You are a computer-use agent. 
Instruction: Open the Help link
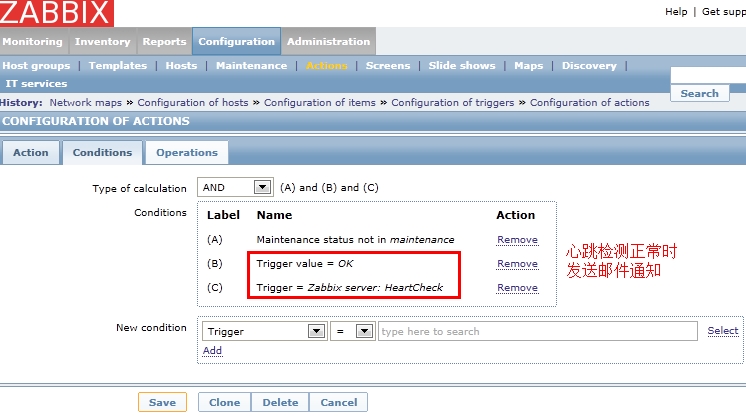pyautogui.click(x=676, y=11)
